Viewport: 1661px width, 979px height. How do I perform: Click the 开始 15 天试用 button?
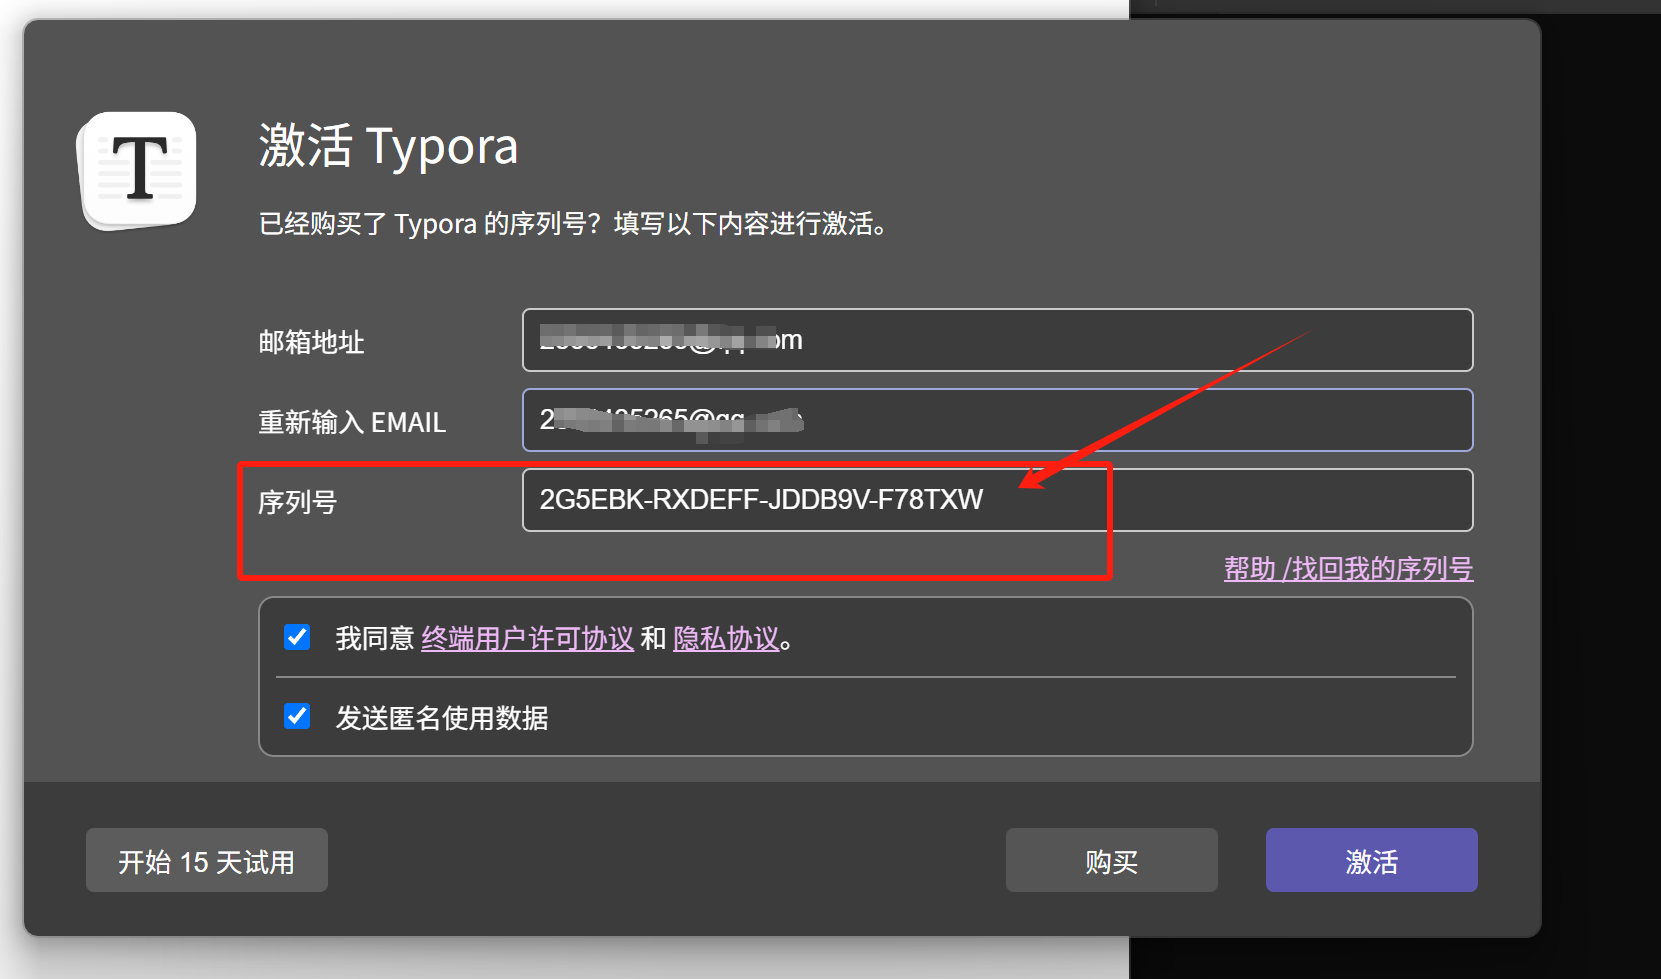[x=207, y=860]
